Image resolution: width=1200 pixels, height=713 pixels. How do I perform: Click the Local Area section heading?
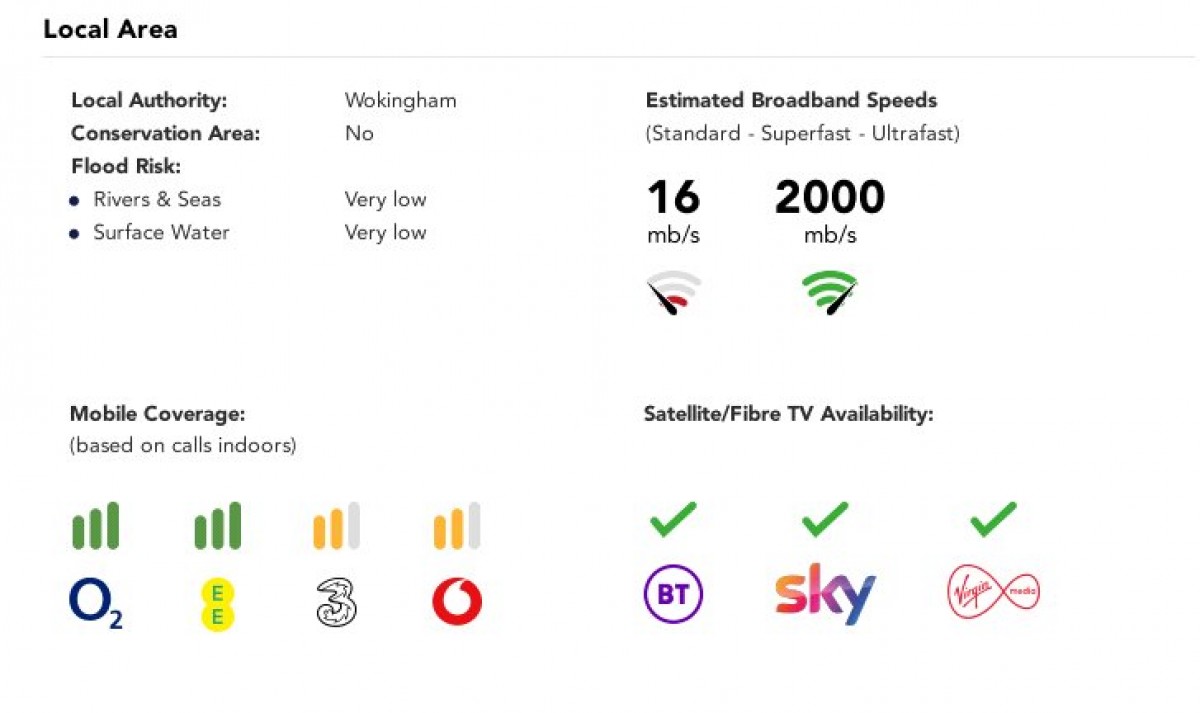[x=110, y=29]
